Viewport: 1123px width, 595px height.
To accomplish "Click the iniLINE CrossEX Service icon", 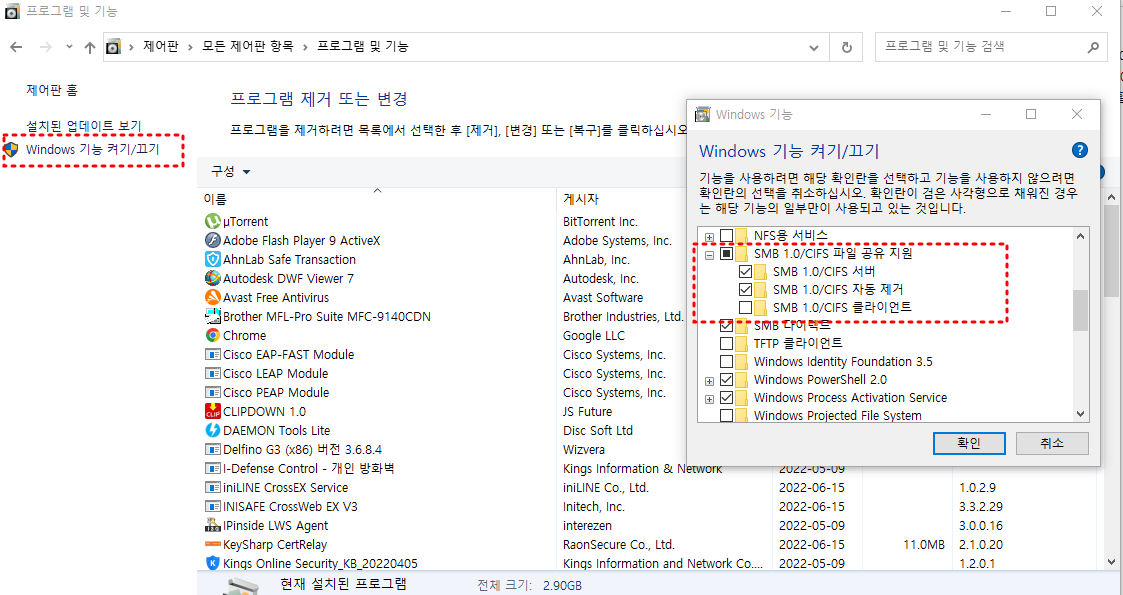I will click(x=213, y=488).
